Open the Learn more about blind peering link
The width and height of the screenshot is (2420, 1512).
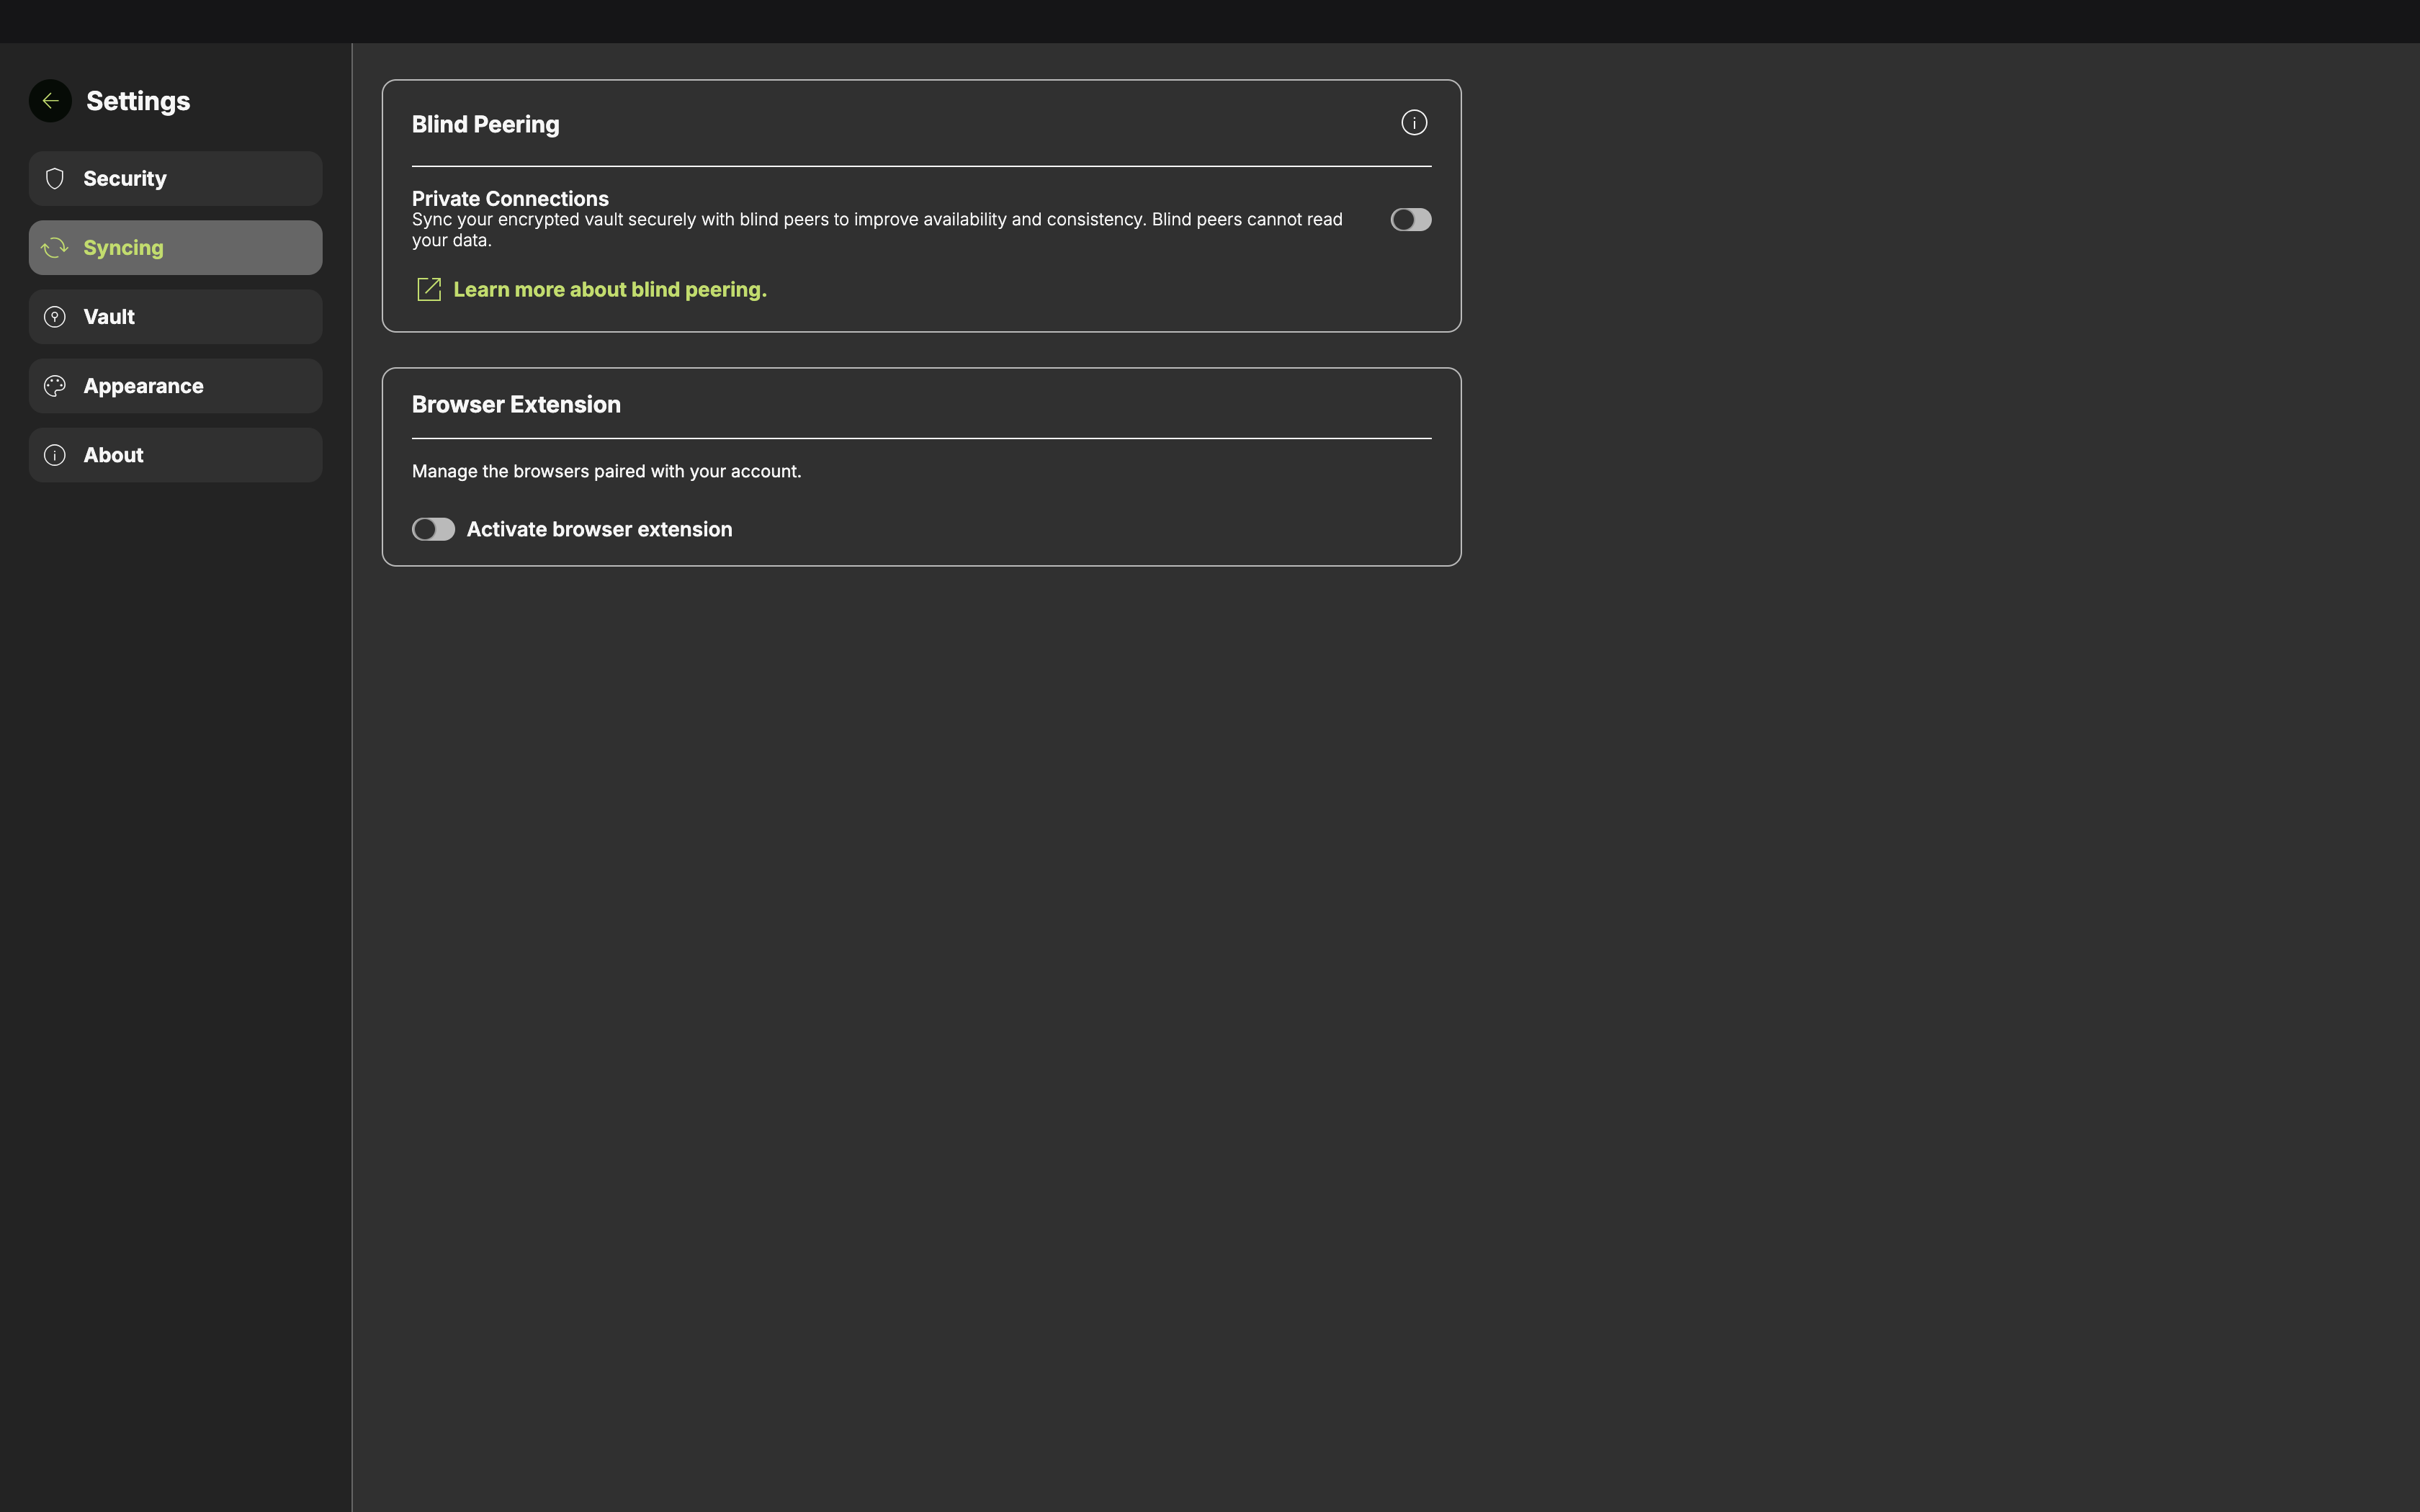tap(610, 289)
